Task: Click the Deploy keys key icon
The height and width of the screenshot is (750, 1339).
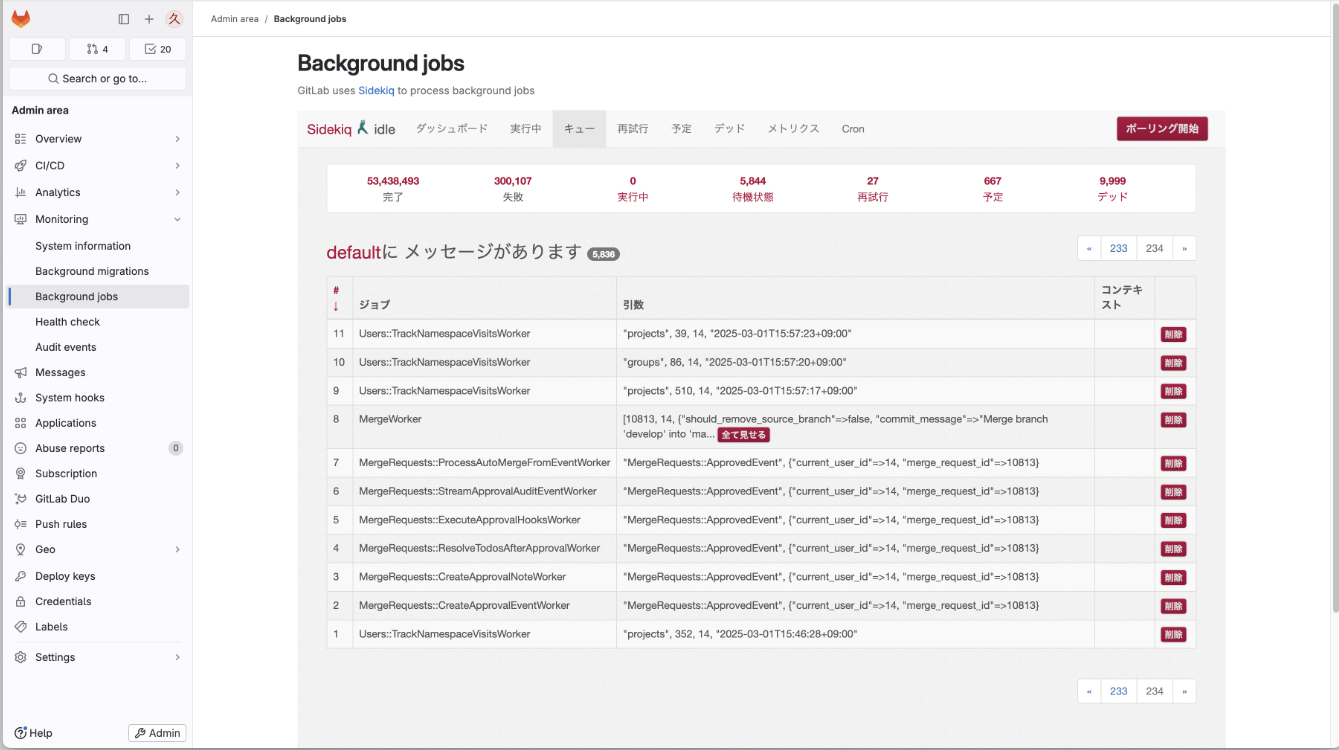Action: [21, 576]
